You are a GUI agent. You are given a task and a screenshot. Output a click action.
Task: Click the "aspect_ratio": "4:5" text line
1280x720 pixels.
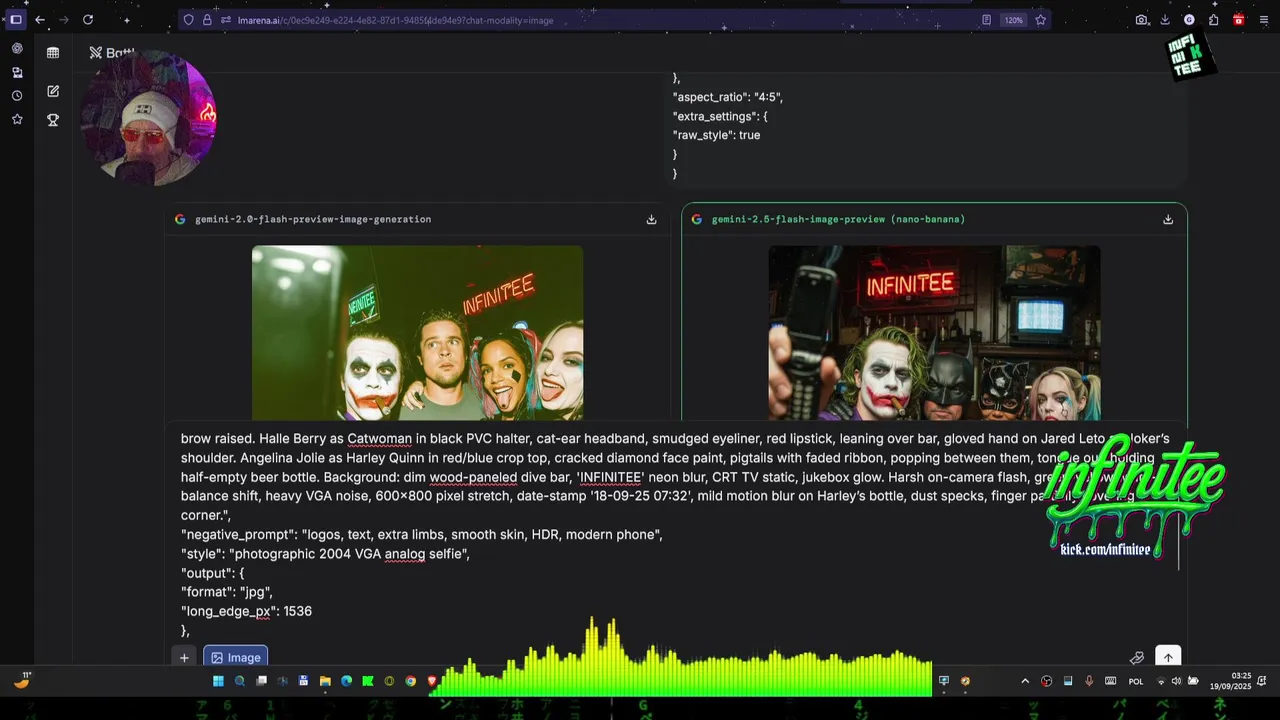pyautogui.click(x=728, y=97)
